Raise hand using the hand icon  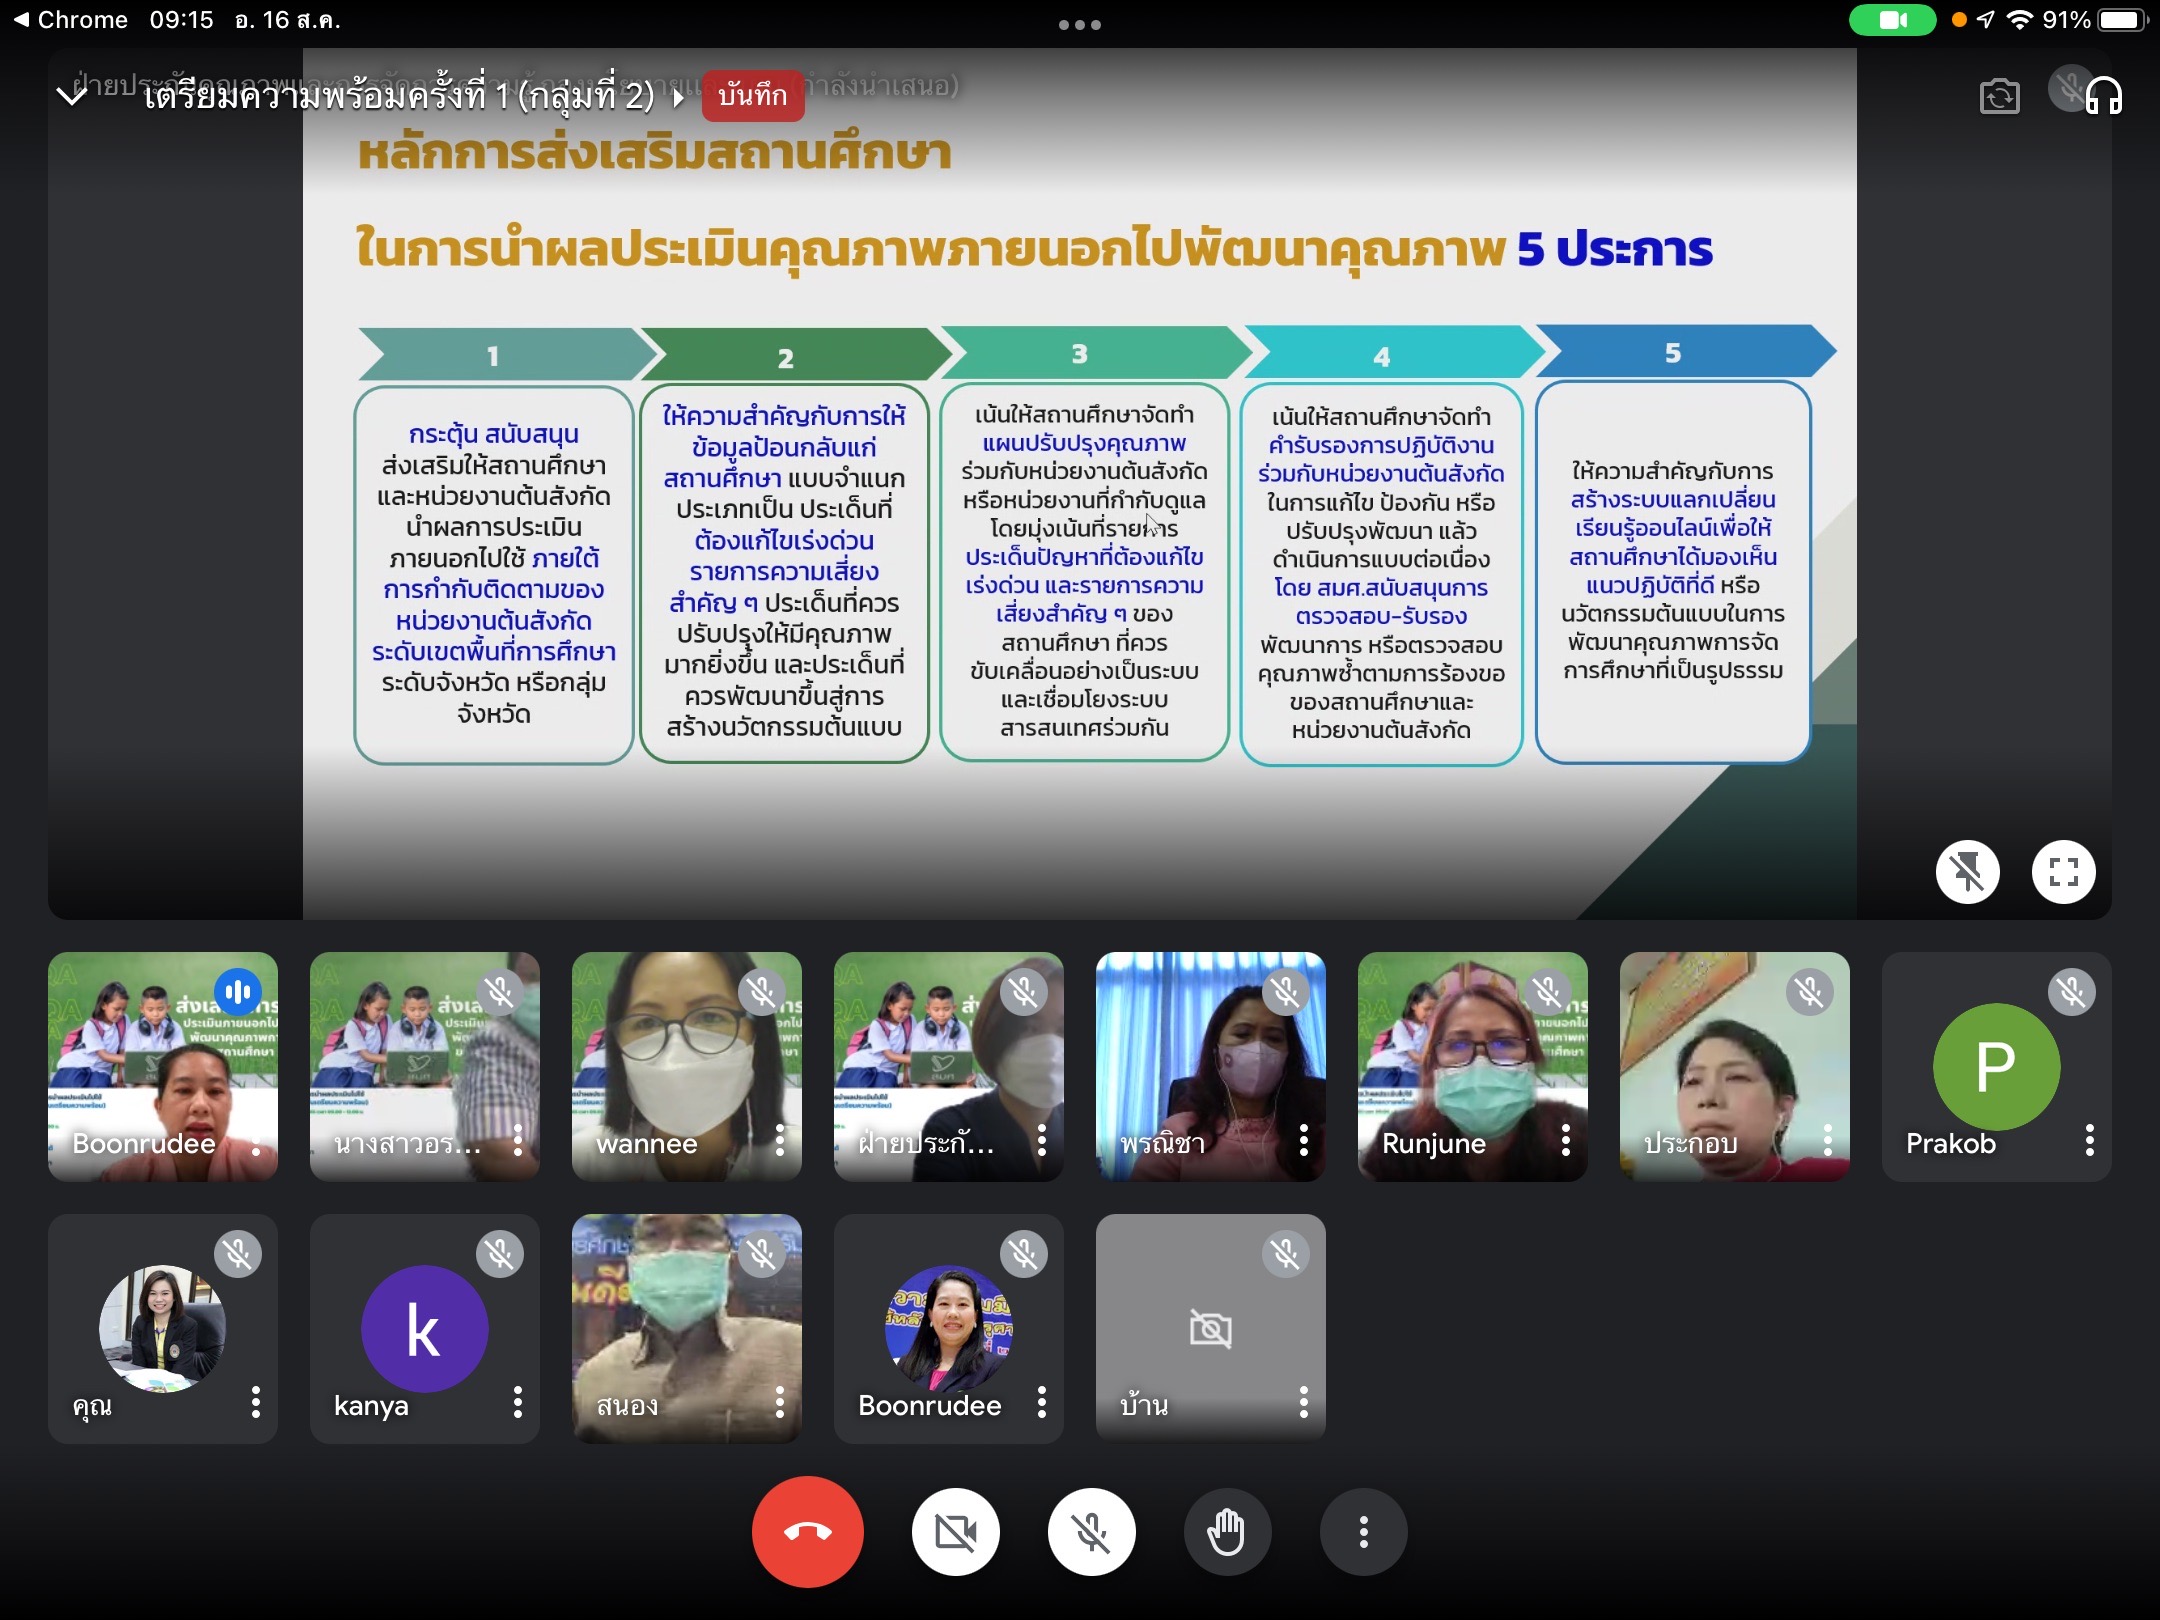[1227, 1531]
